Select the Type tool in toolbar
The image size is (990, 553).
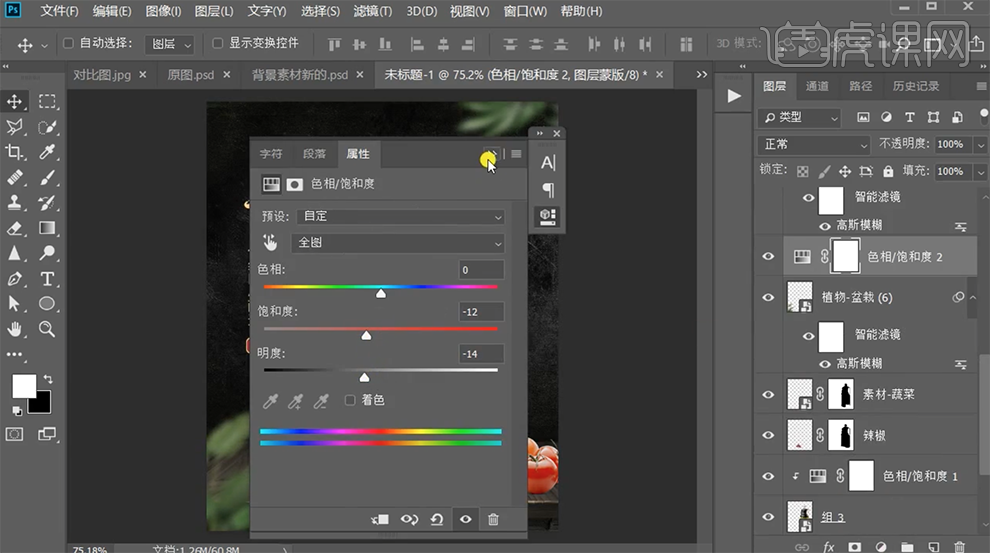click(x=47, y=279)
